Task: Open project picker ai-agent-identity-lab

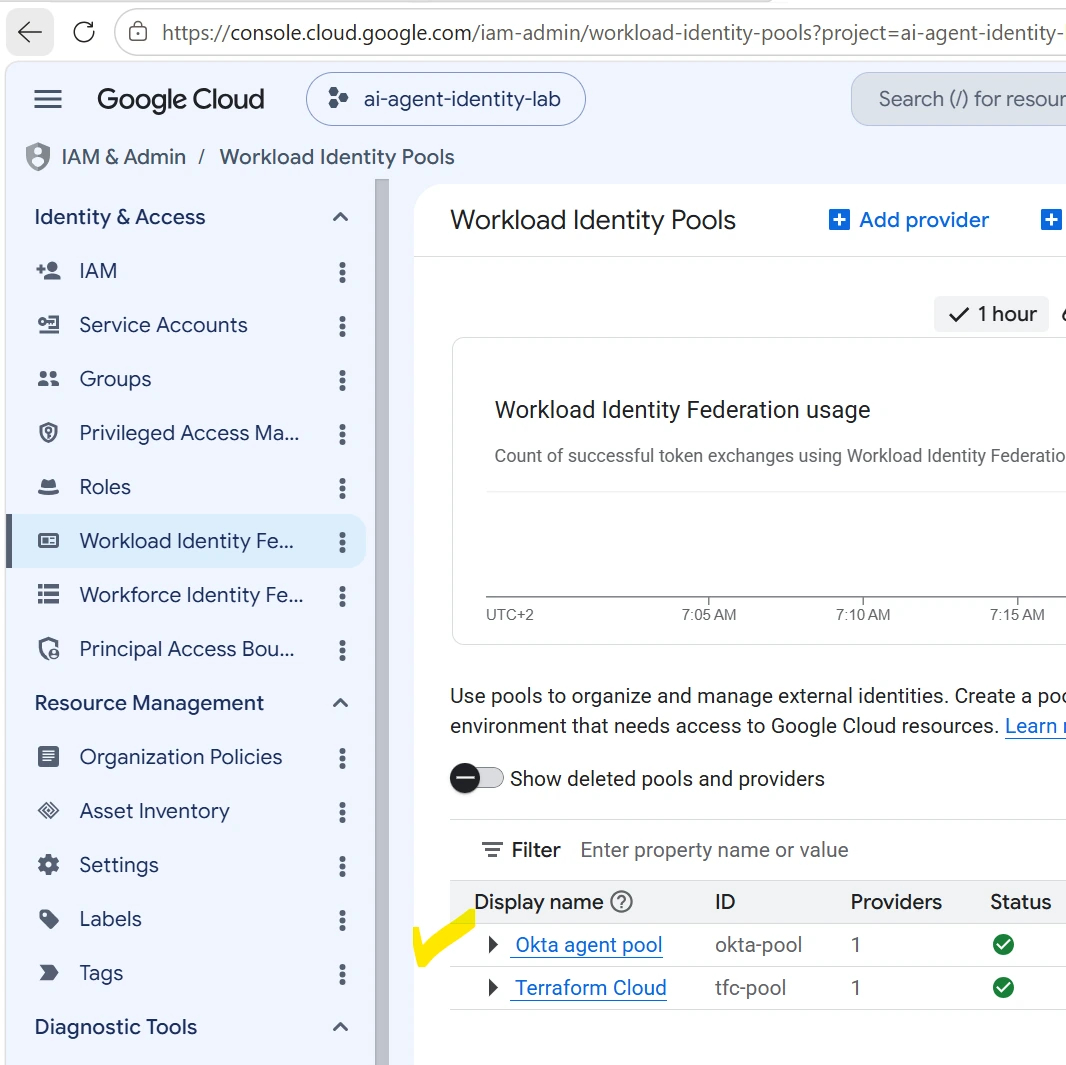Action: [x=445, y=99]
